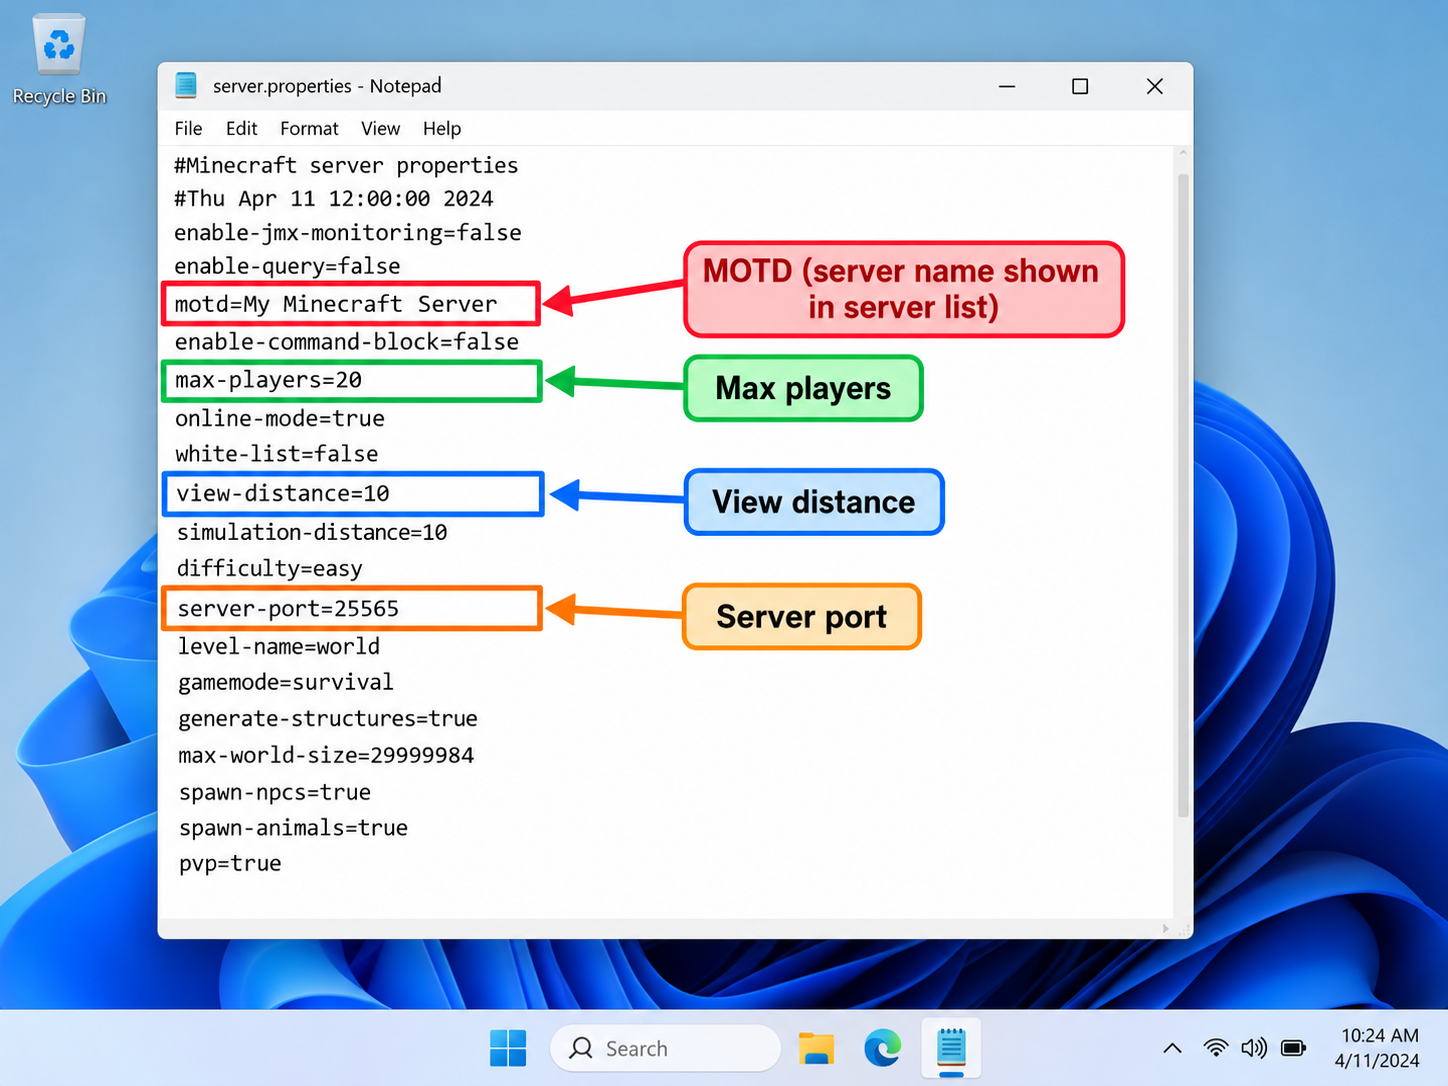The image size is (1448, 1086).
Task: Click the spawn-animals=true line
Action: click(293, 828)
